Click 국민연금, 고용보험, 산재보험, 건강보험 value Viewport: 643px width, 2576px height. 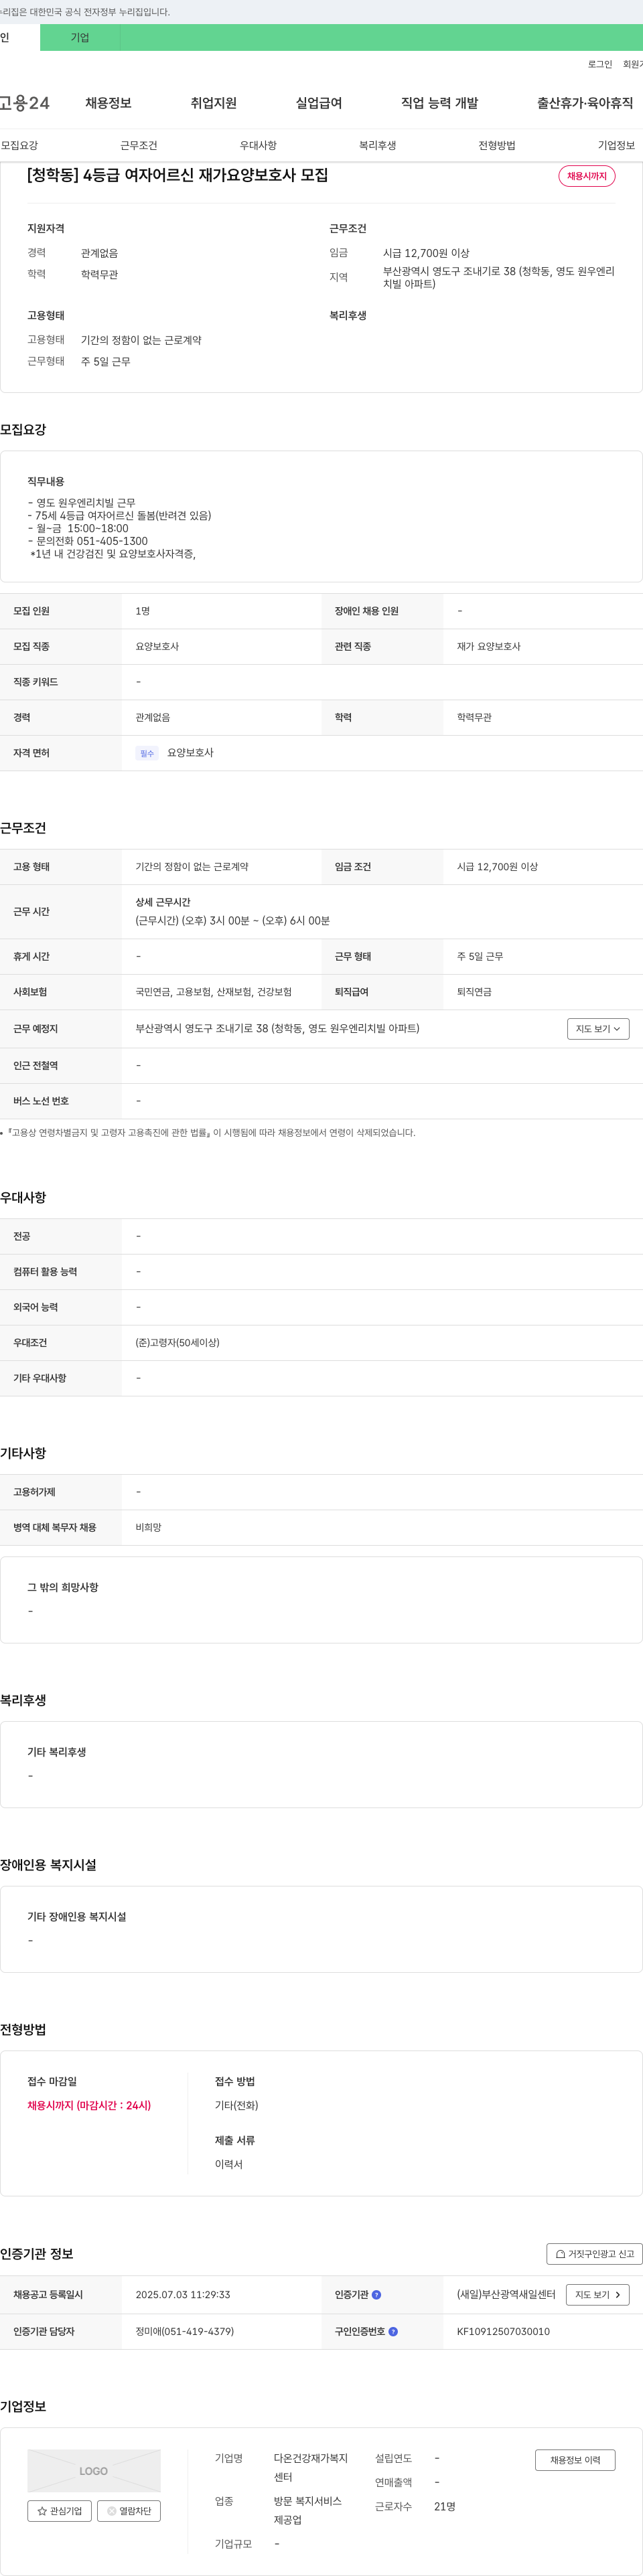(214, 992)
